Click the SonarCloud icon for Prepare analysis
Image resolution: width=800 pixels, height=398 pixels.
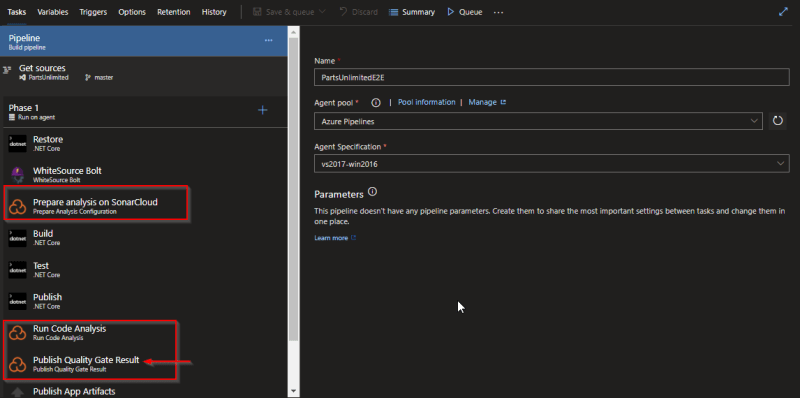click(18, 206)
